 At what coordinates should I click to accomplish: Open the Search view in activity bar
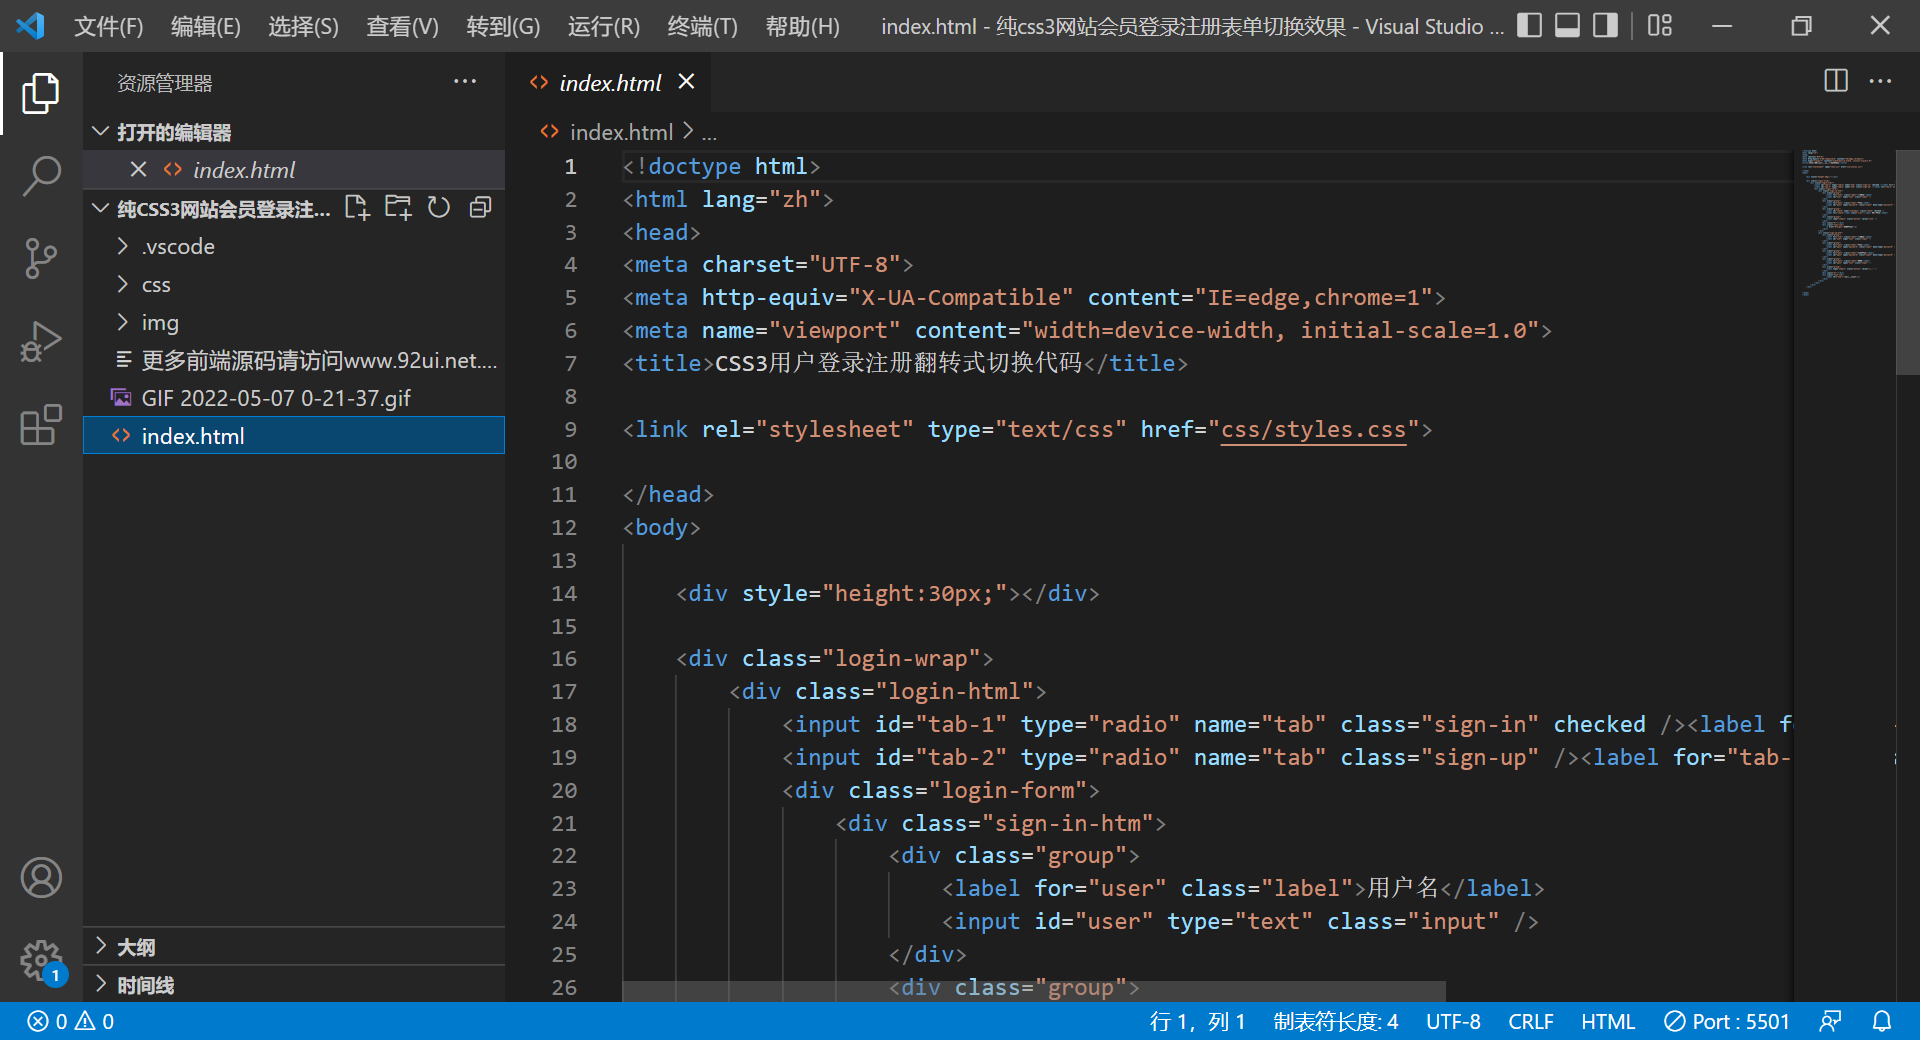pyautogui.click(x=41, y=175)
